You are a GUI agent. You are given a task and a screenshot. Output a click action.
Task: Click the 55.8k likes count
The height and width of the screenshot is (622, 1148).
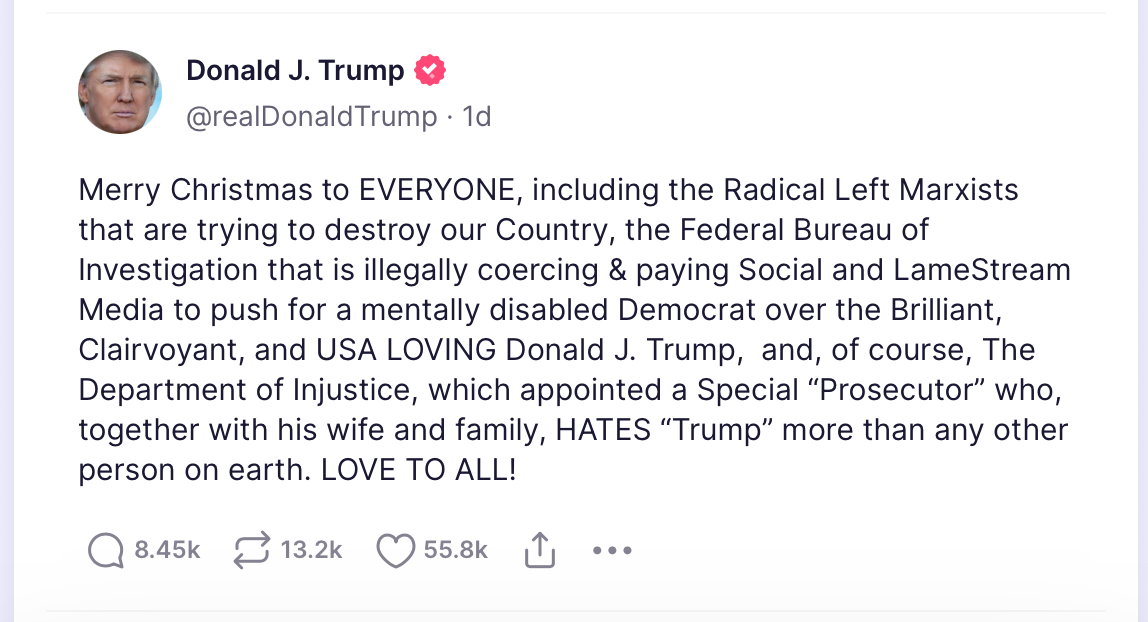click(x=455, y=550)
